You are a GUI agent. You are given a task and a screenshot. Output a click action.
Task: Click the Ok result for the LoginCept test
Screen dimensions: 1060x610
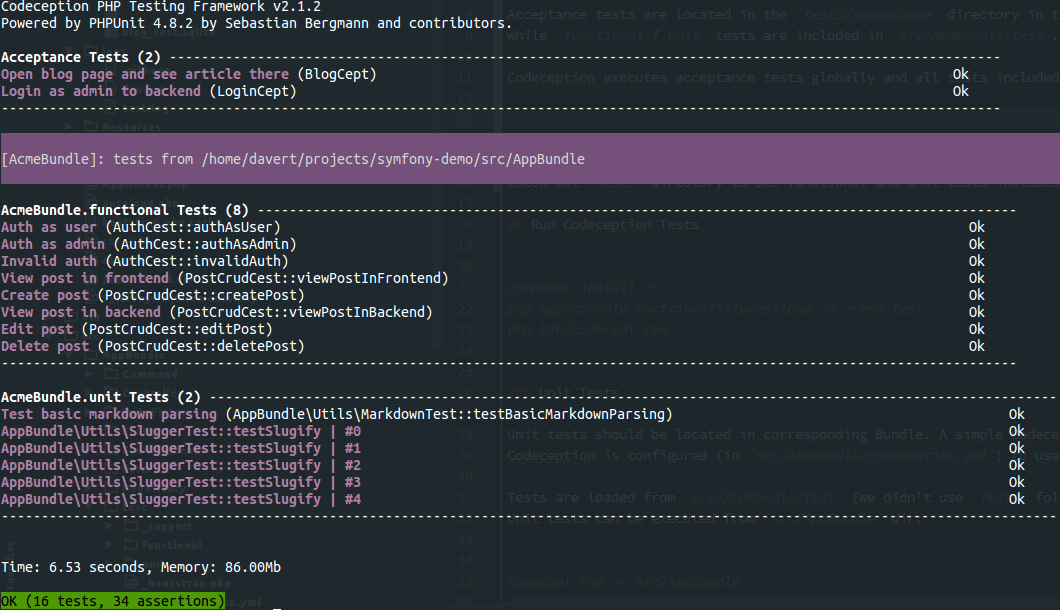961,91
